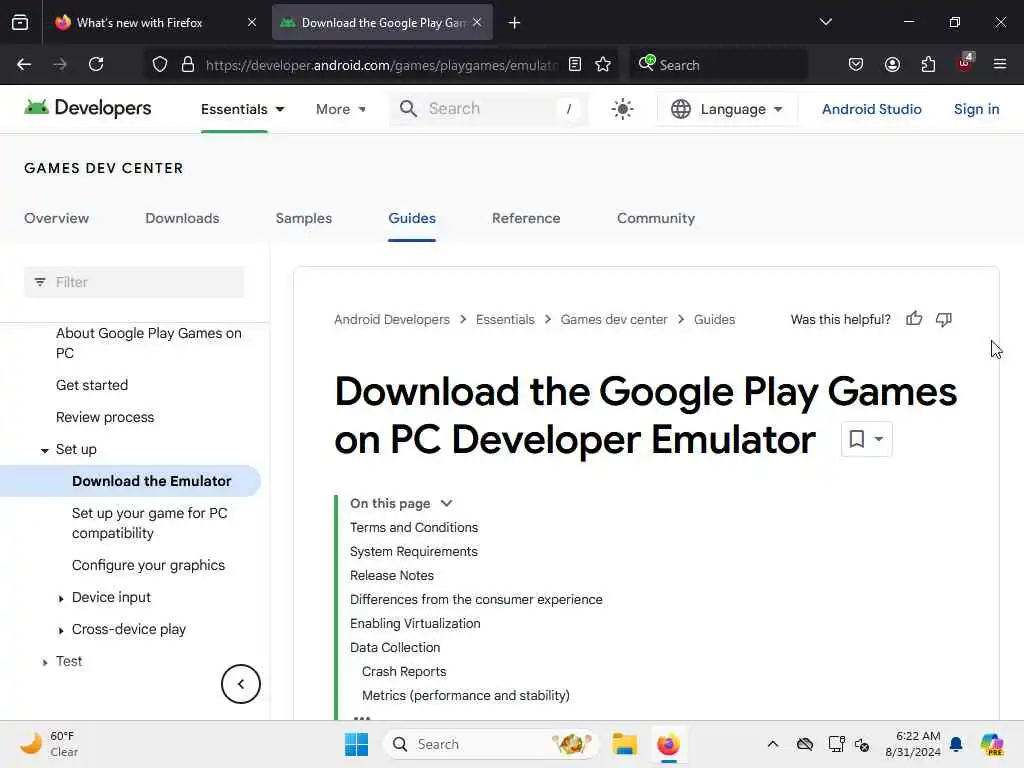The height and width of the screenshot is (768, 1024).
Task: Open Set up your game for PC compatibility
Action: coord(150,523)
